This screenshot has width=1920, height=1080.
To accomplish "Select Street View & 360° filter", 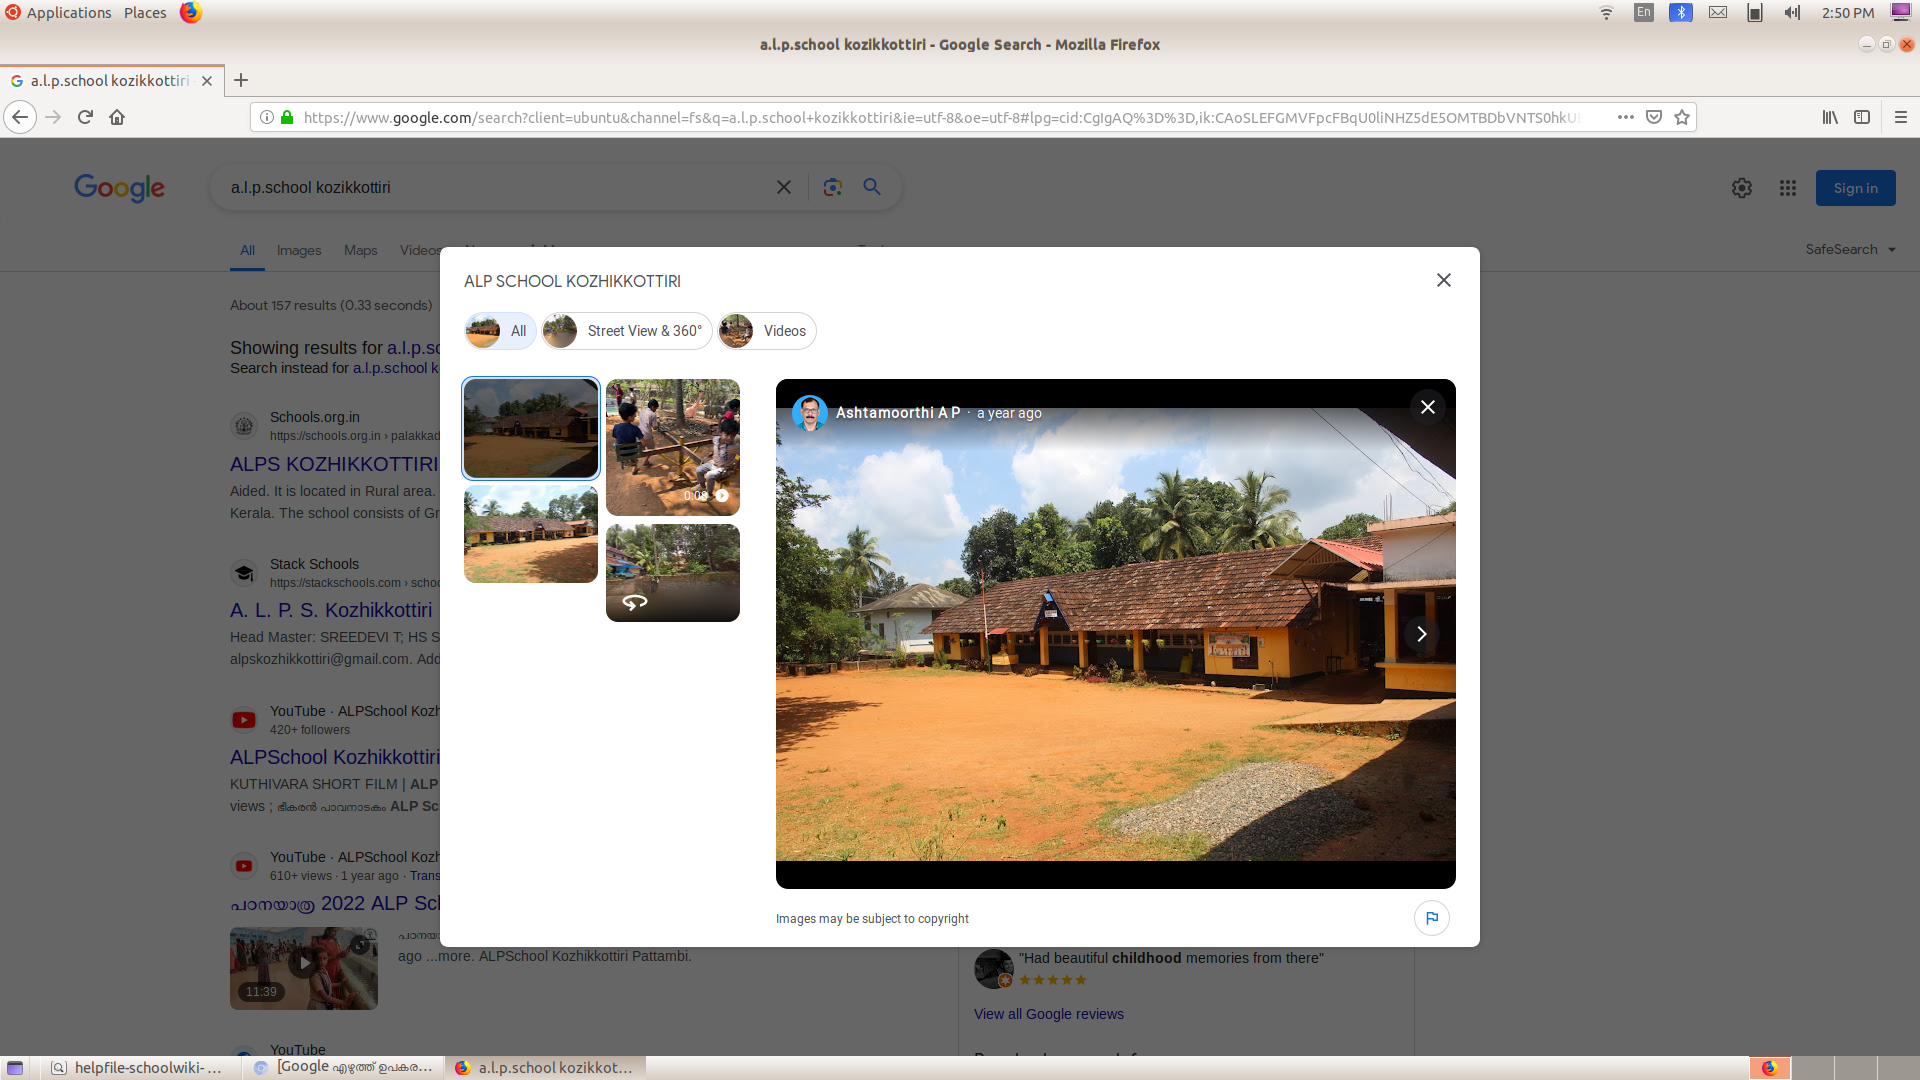I will 627,331.
